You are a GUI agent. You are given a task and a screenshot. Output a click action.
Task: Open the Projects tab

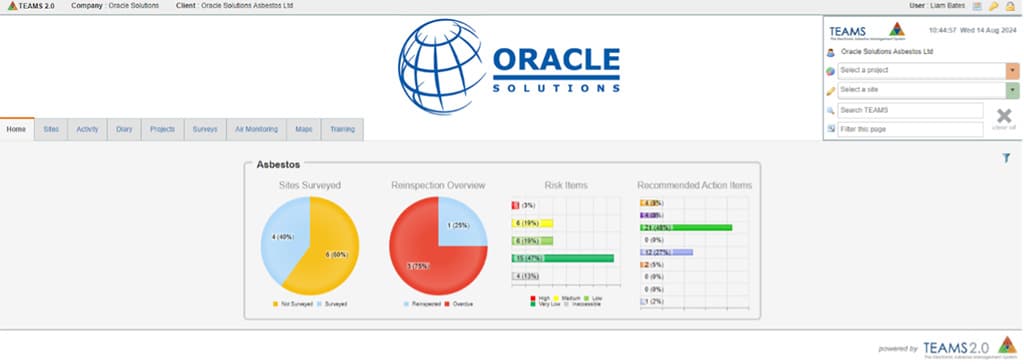click(x=163, y=129)
